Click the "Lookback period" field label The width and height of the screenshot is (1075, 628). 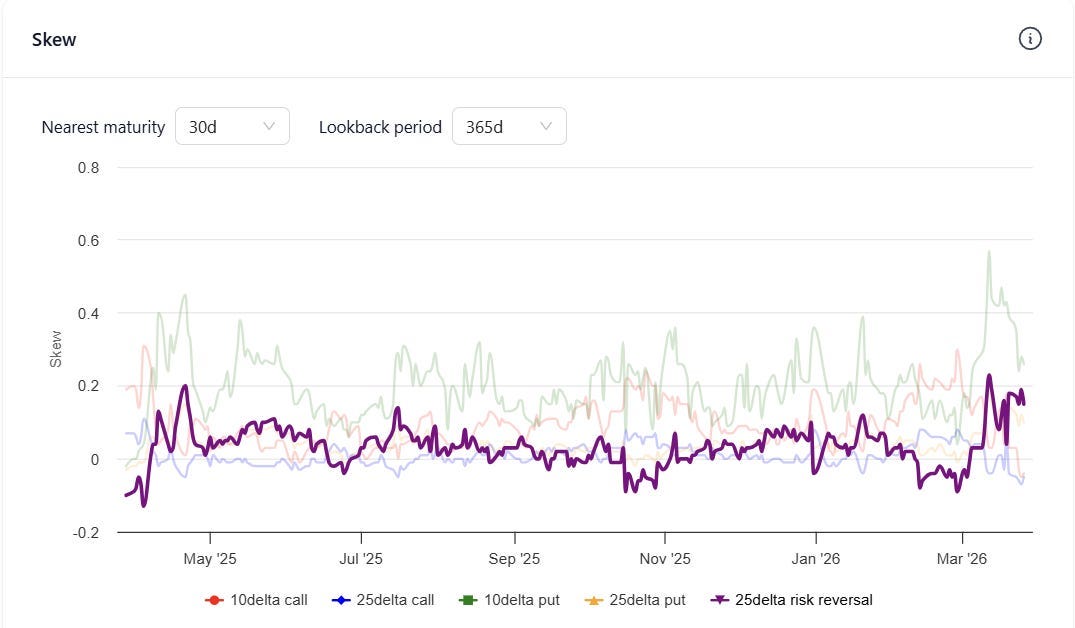(x=380, y=127)
